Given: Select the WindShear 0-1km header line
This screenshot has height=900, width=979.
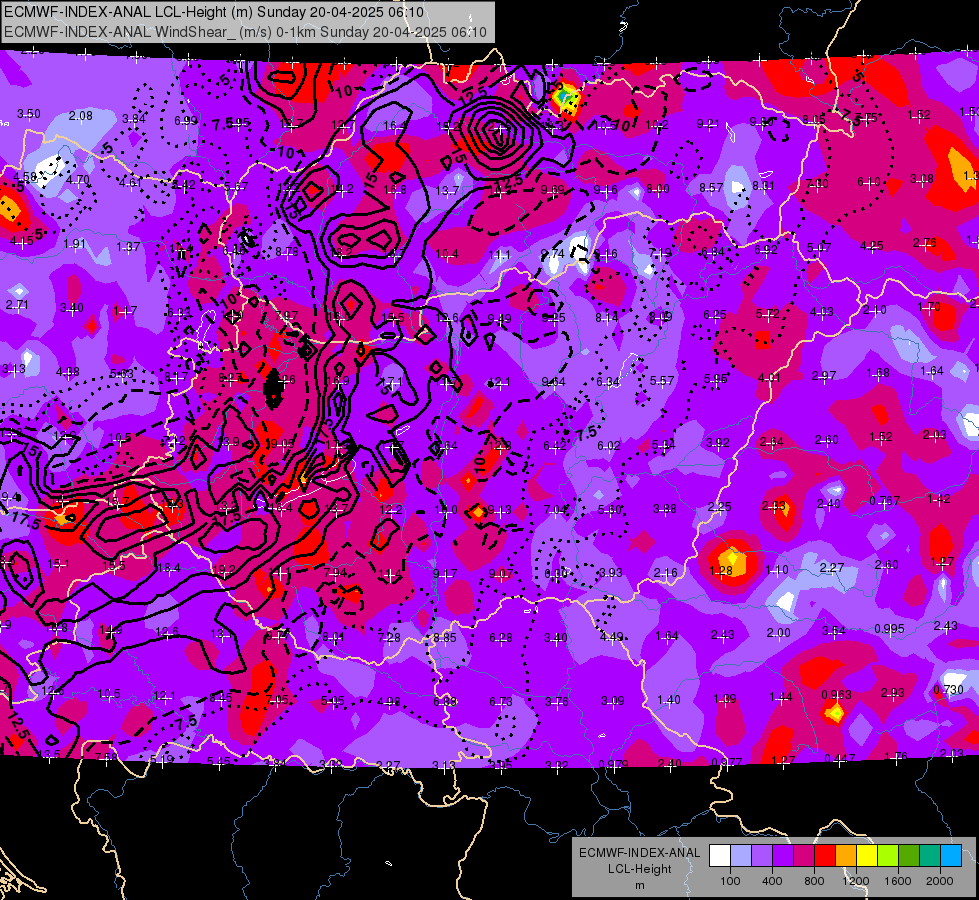Looking at the screenshot, I should coord(245,32).
